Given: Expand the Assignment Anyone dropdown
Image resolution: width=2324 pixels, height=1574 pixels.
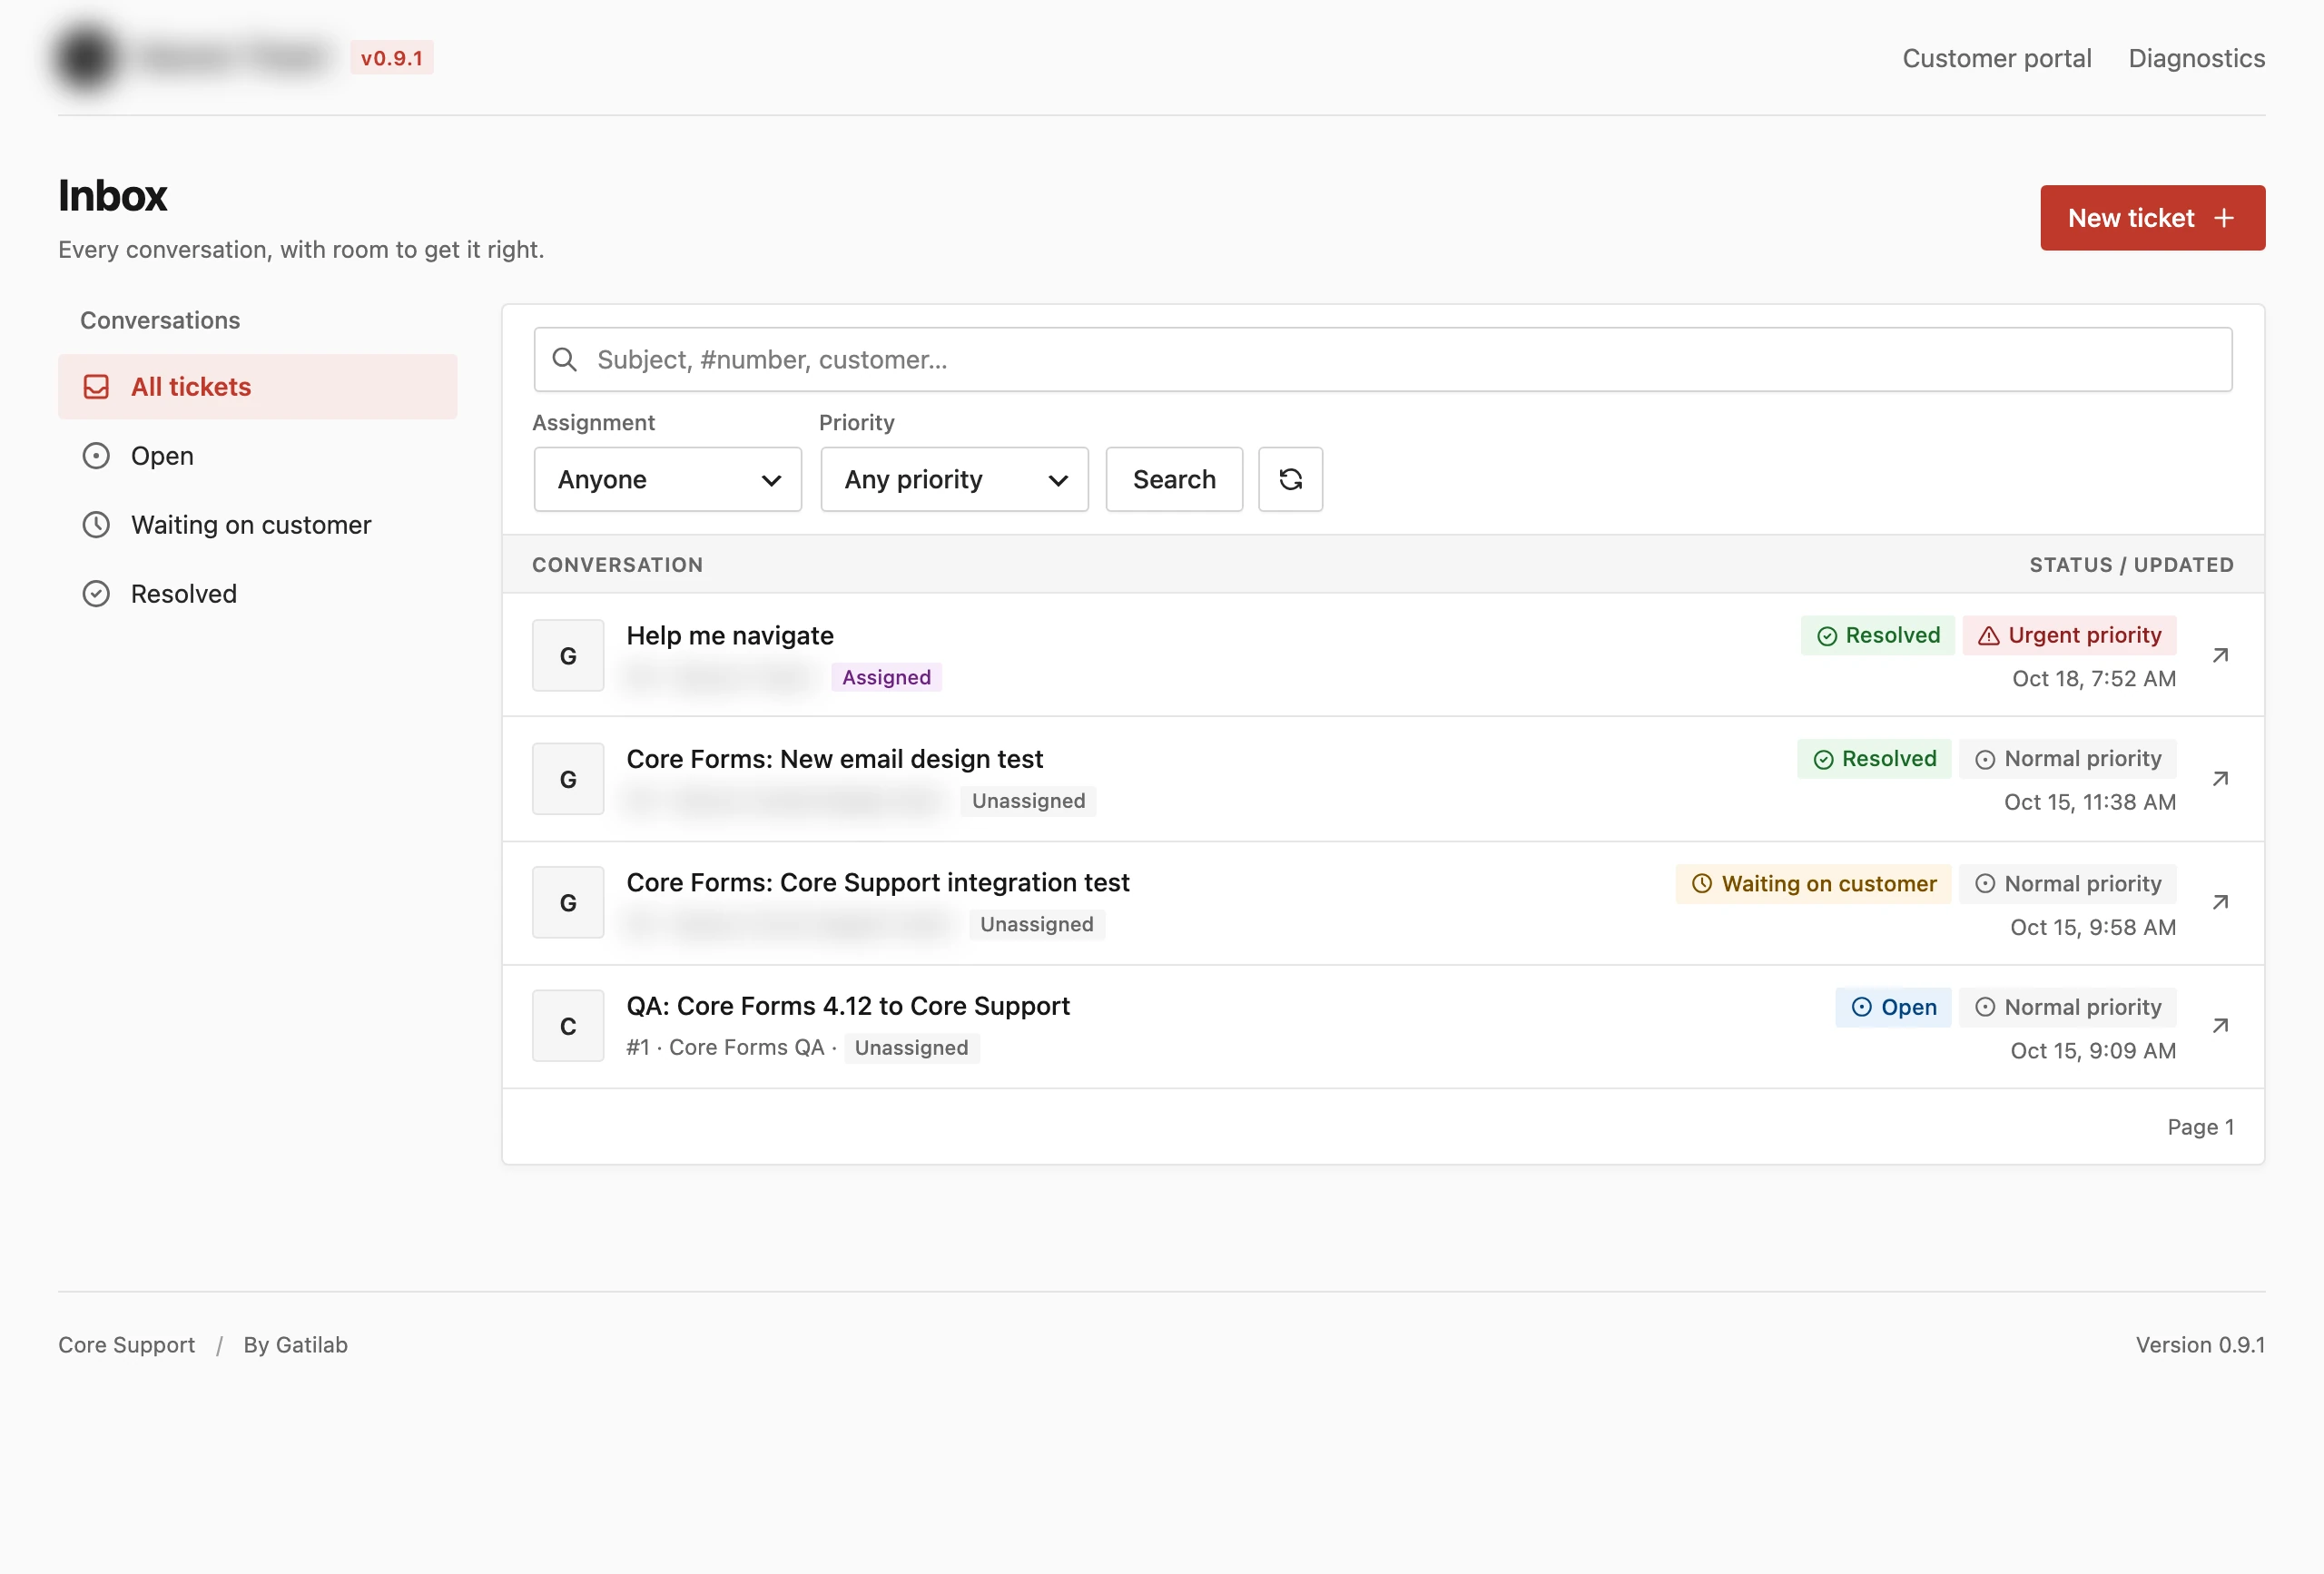Looking at the screenshot, I should [x=668, y=479].
